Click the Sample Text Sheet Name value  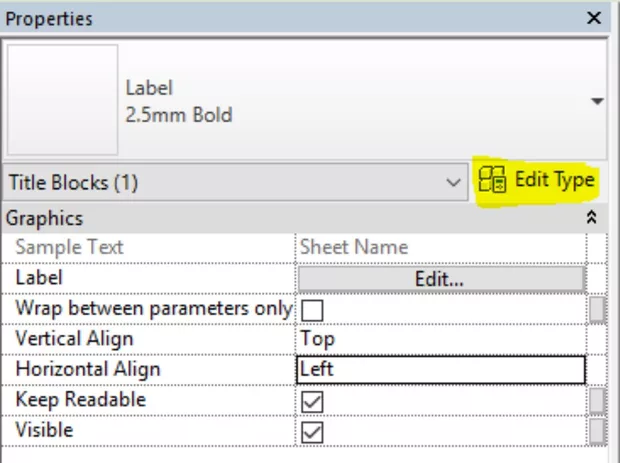[441, 248]
